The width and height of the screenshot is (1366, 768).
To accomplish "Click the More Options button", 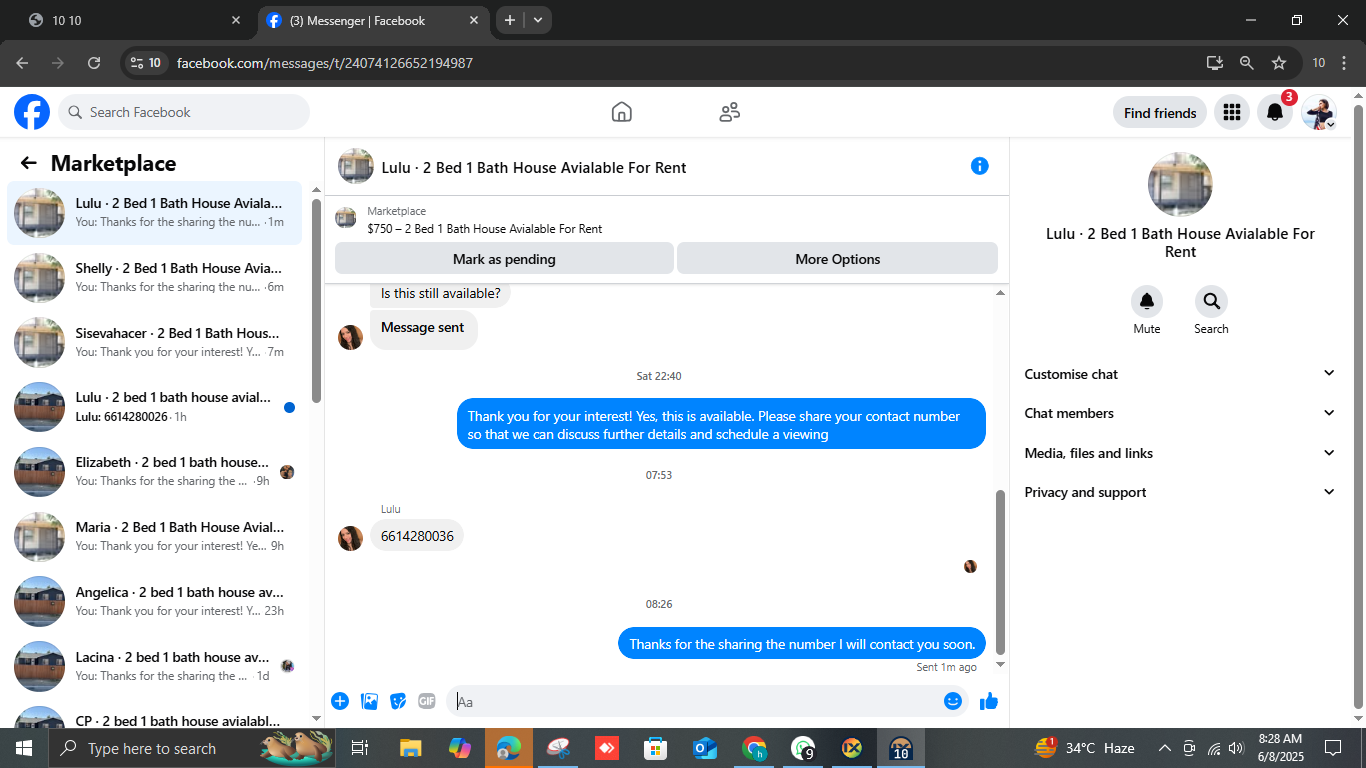I will 838,258.
